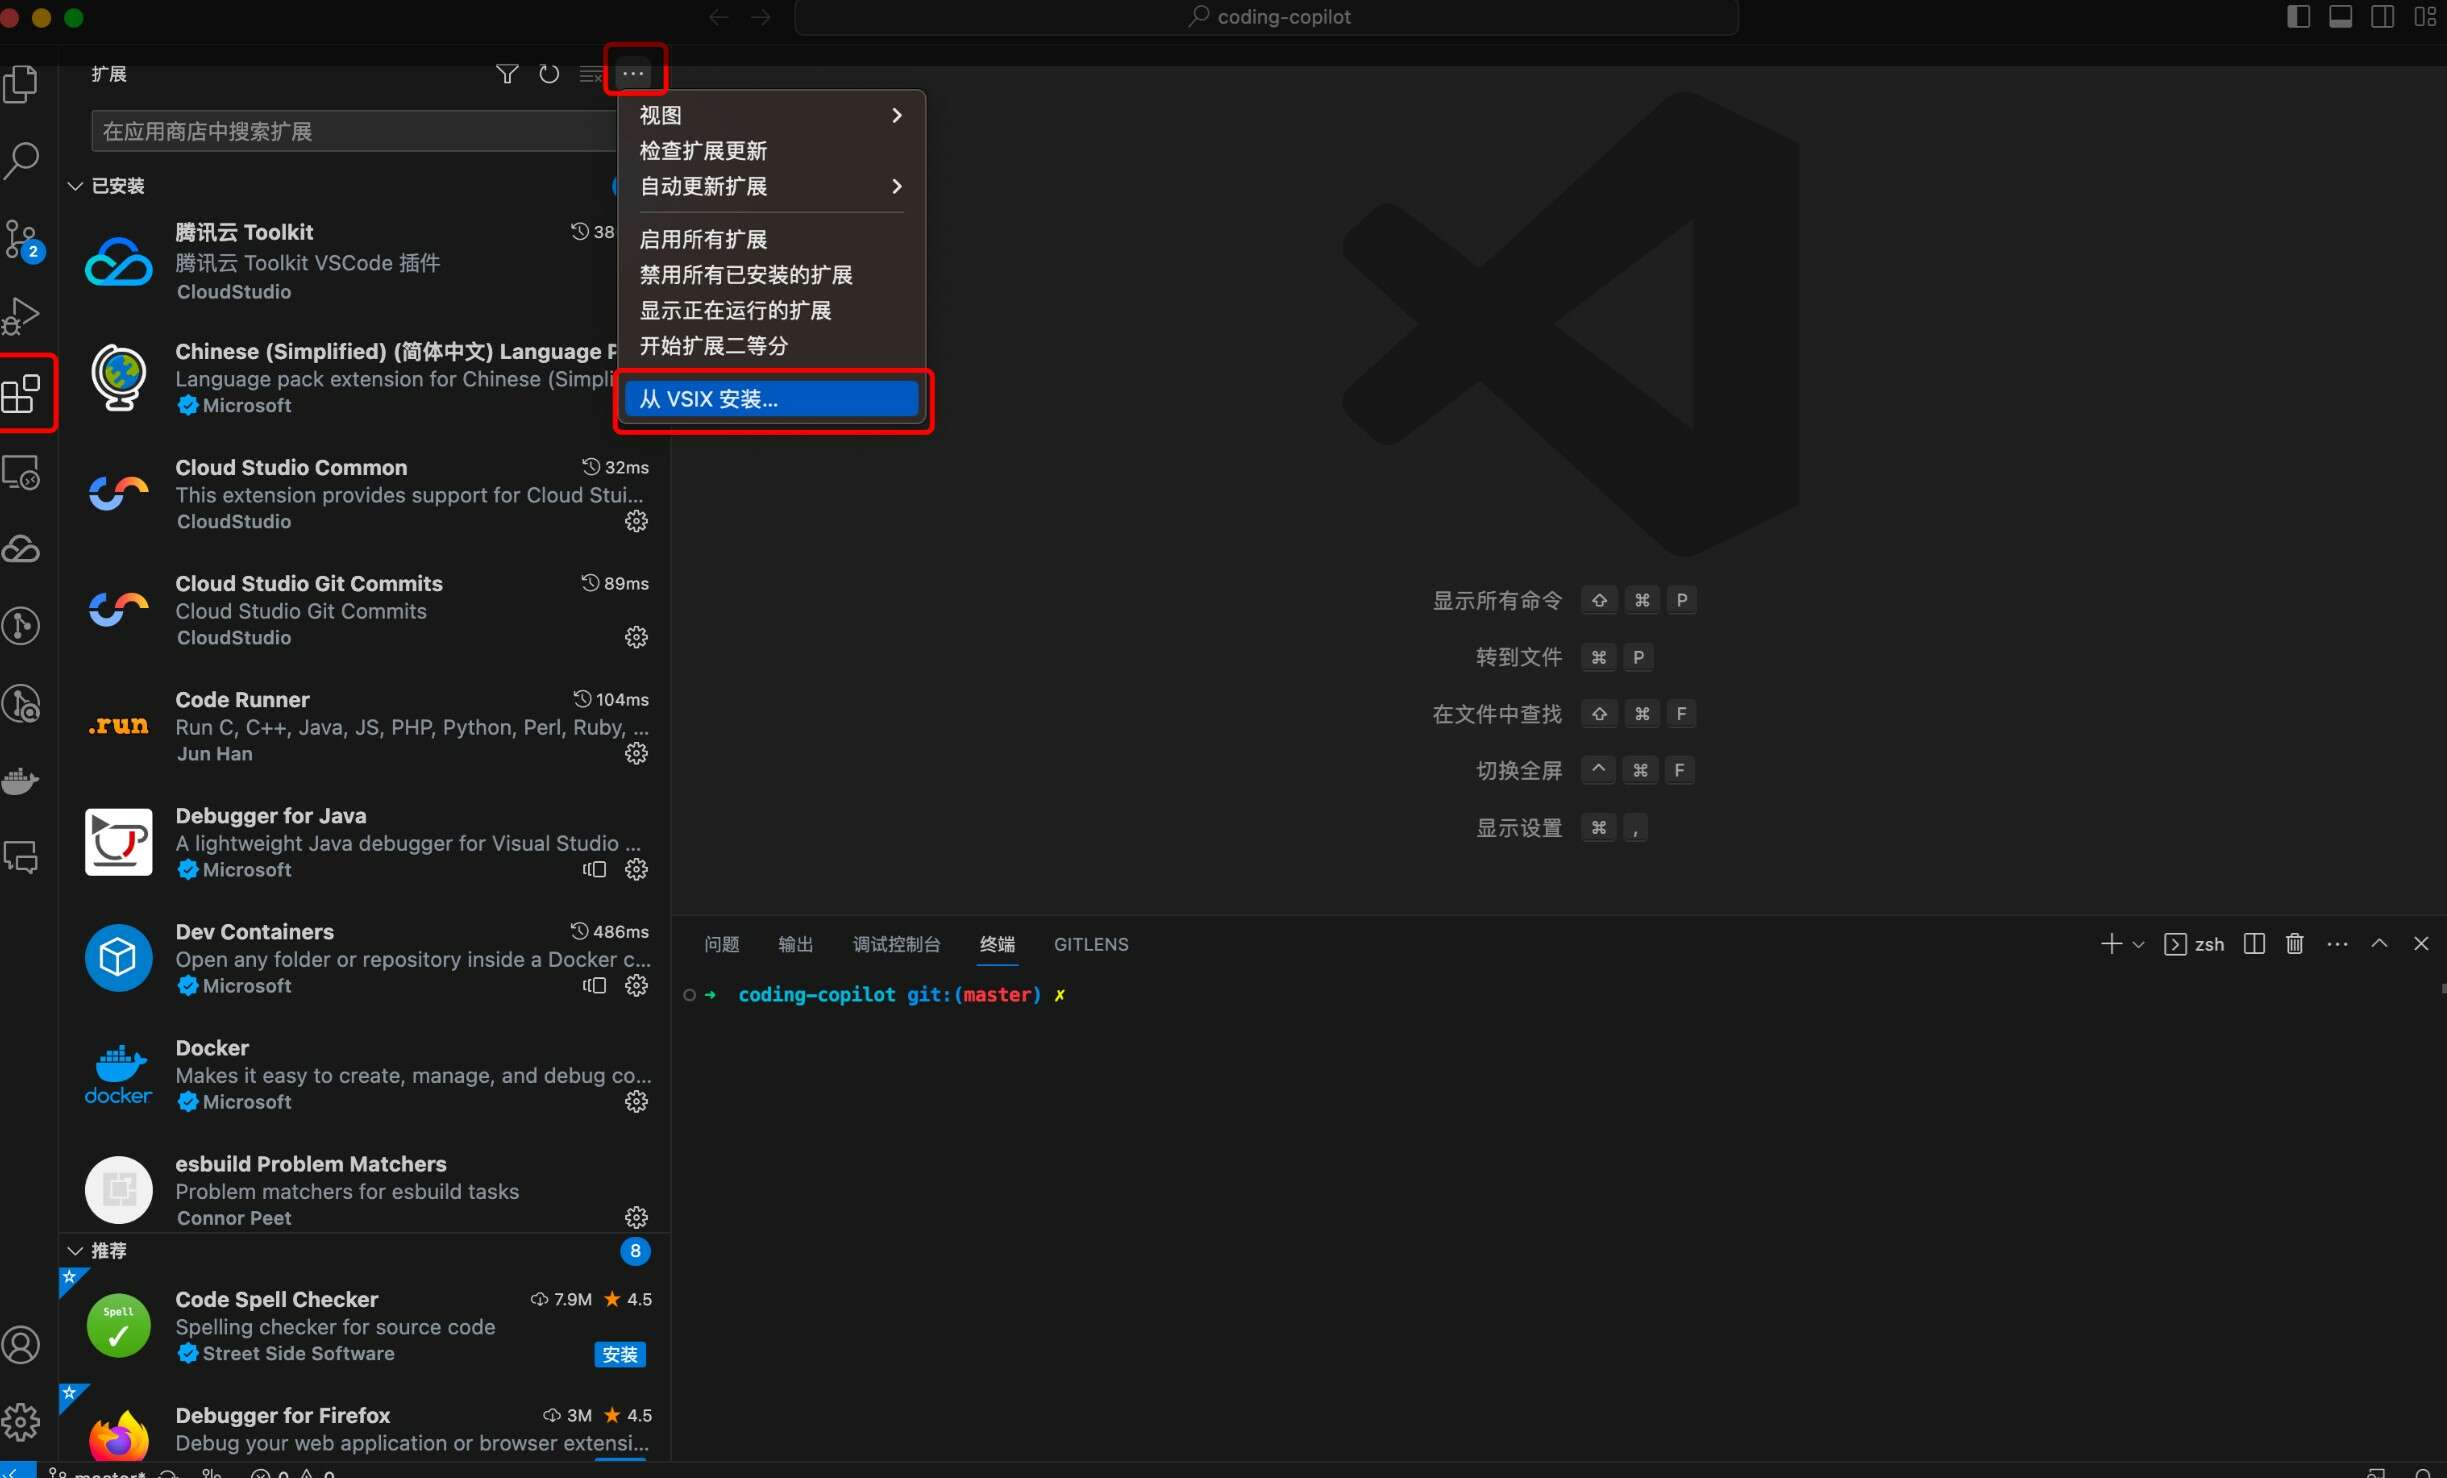The height and width of the screenshot is (1478, 2447).
Task: Toggle the bottom panel layout button
Action: [x=2340, y=17]
